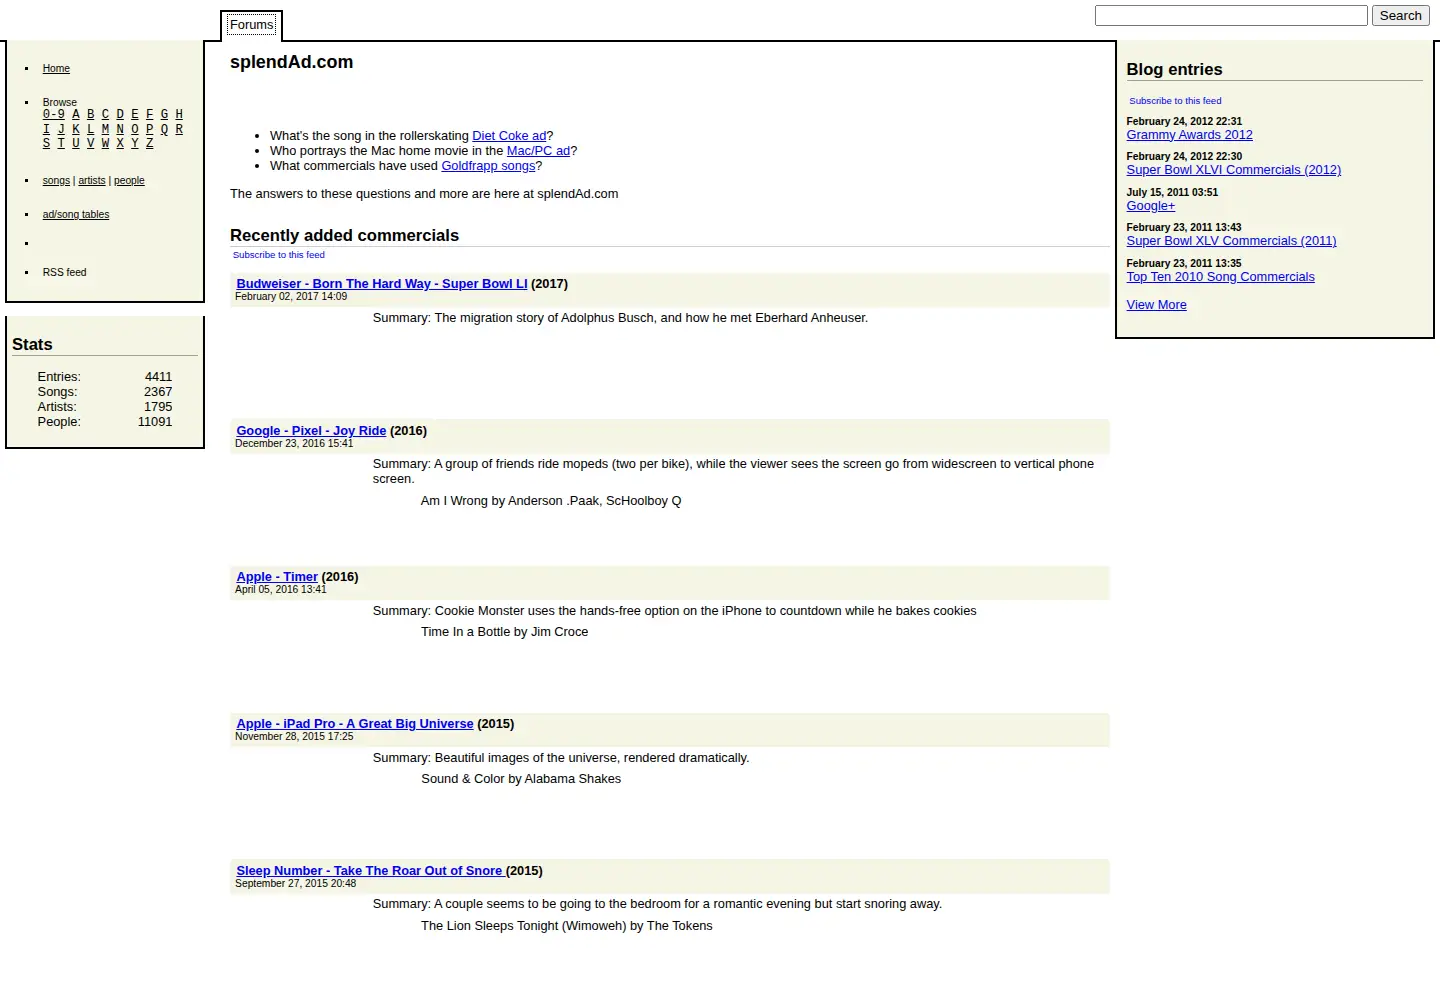Viewport: 1440px width, 1000px height.
Task: Open Google Pixel Joy Ride entry
Action: pyautogui.click(x=311, y=431)
